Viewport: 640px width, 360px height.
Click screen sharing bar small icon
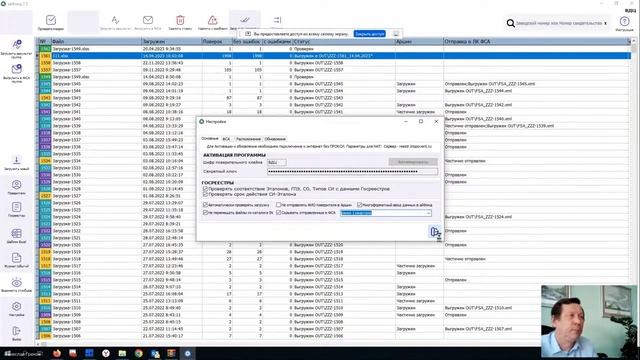click(x=396, y=34)
